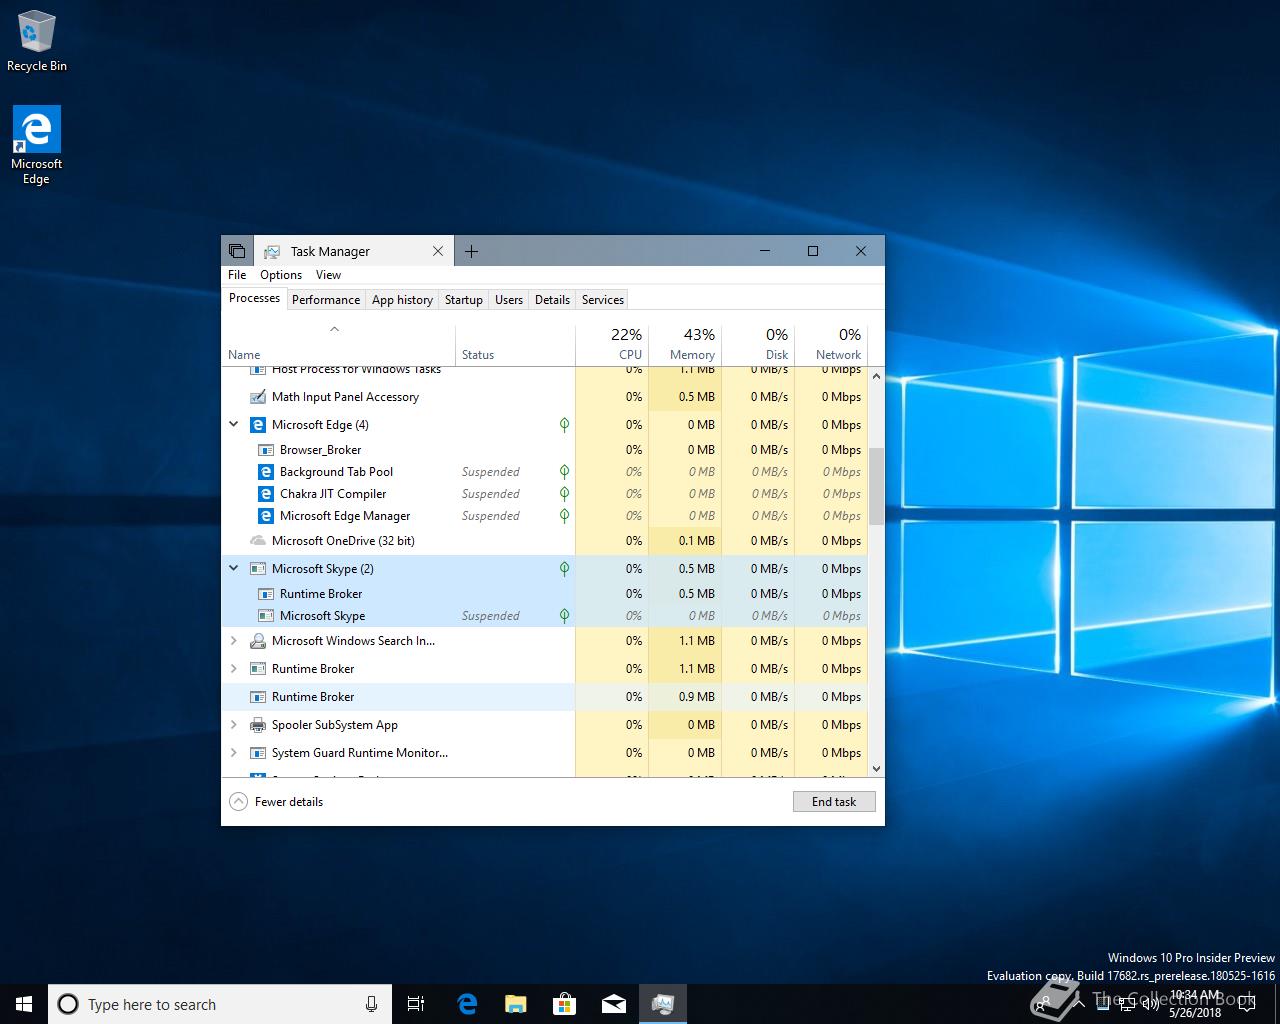Click the Microsoft Edge (4) process icon

pos(257,425)
